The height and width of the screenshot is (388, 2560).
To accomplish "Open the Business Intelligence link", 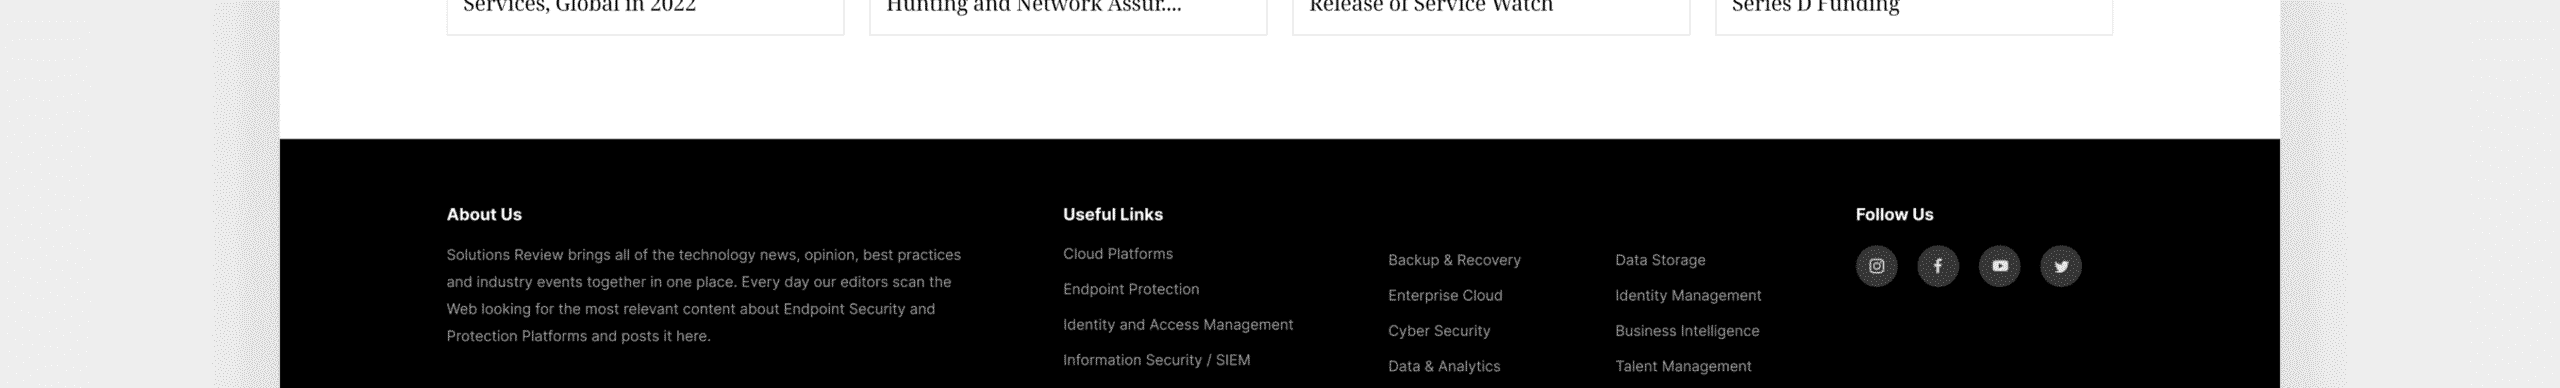I will click(1687, 331).
